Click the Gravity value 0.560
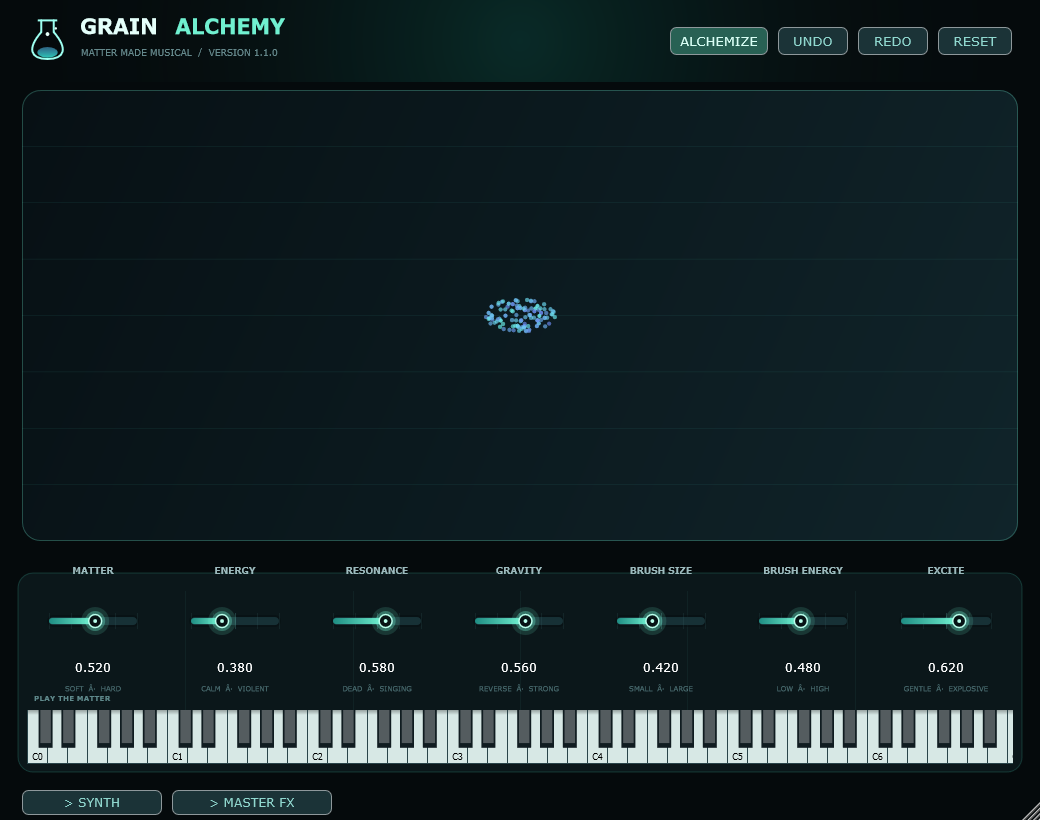This screenshot has height=820, width=1040. 519,667
